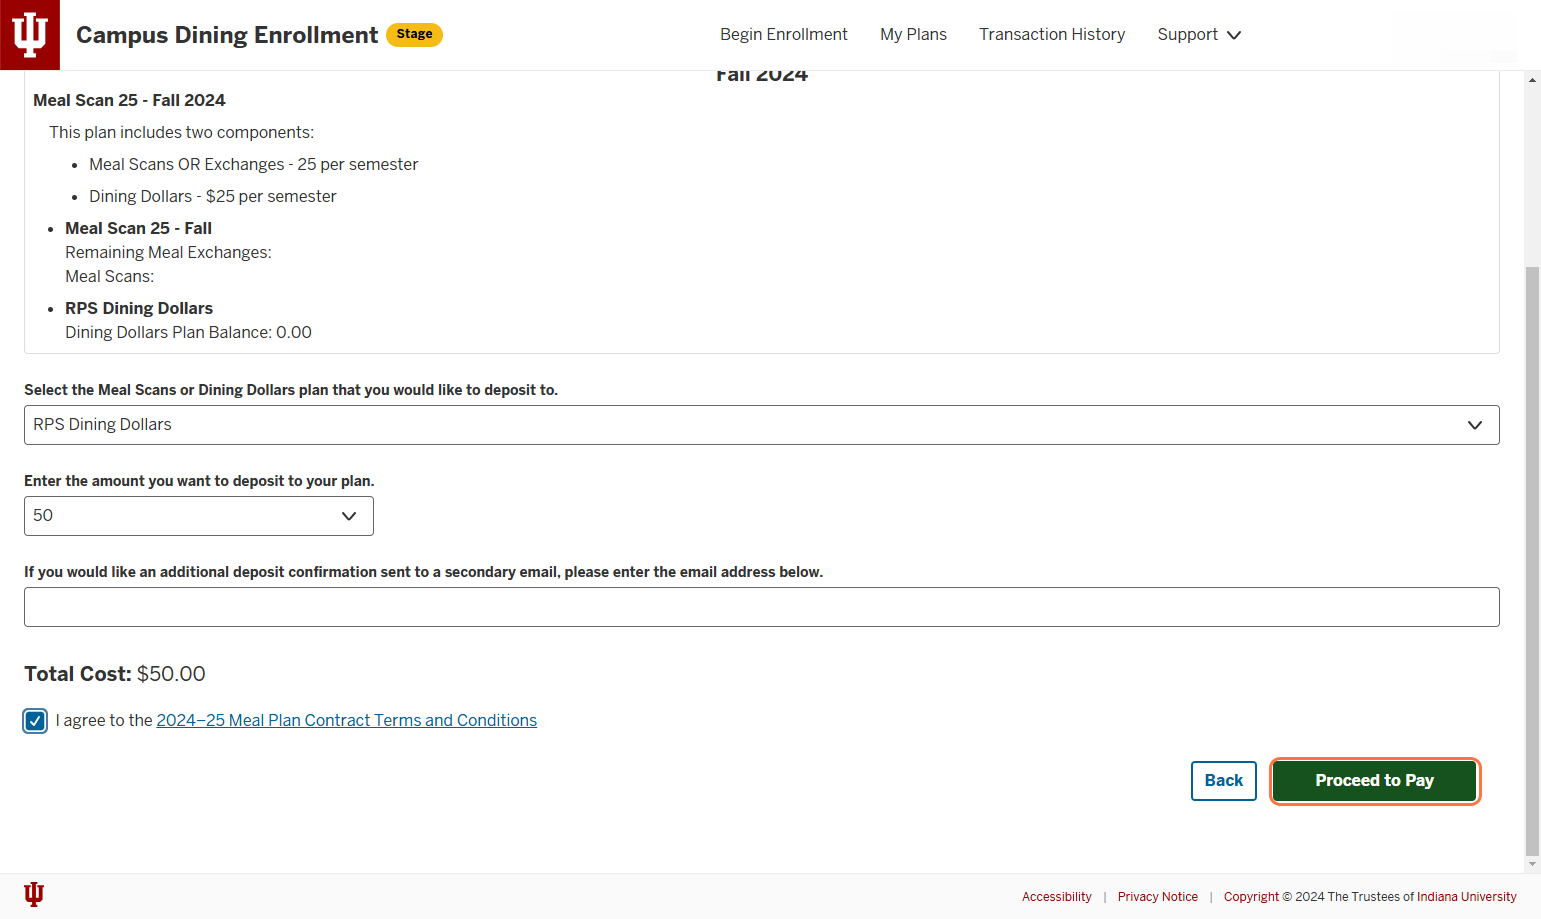Click the Proceed to Pay button
The height and width of the screenshot is (919, 1541).
click(1374, 781)
